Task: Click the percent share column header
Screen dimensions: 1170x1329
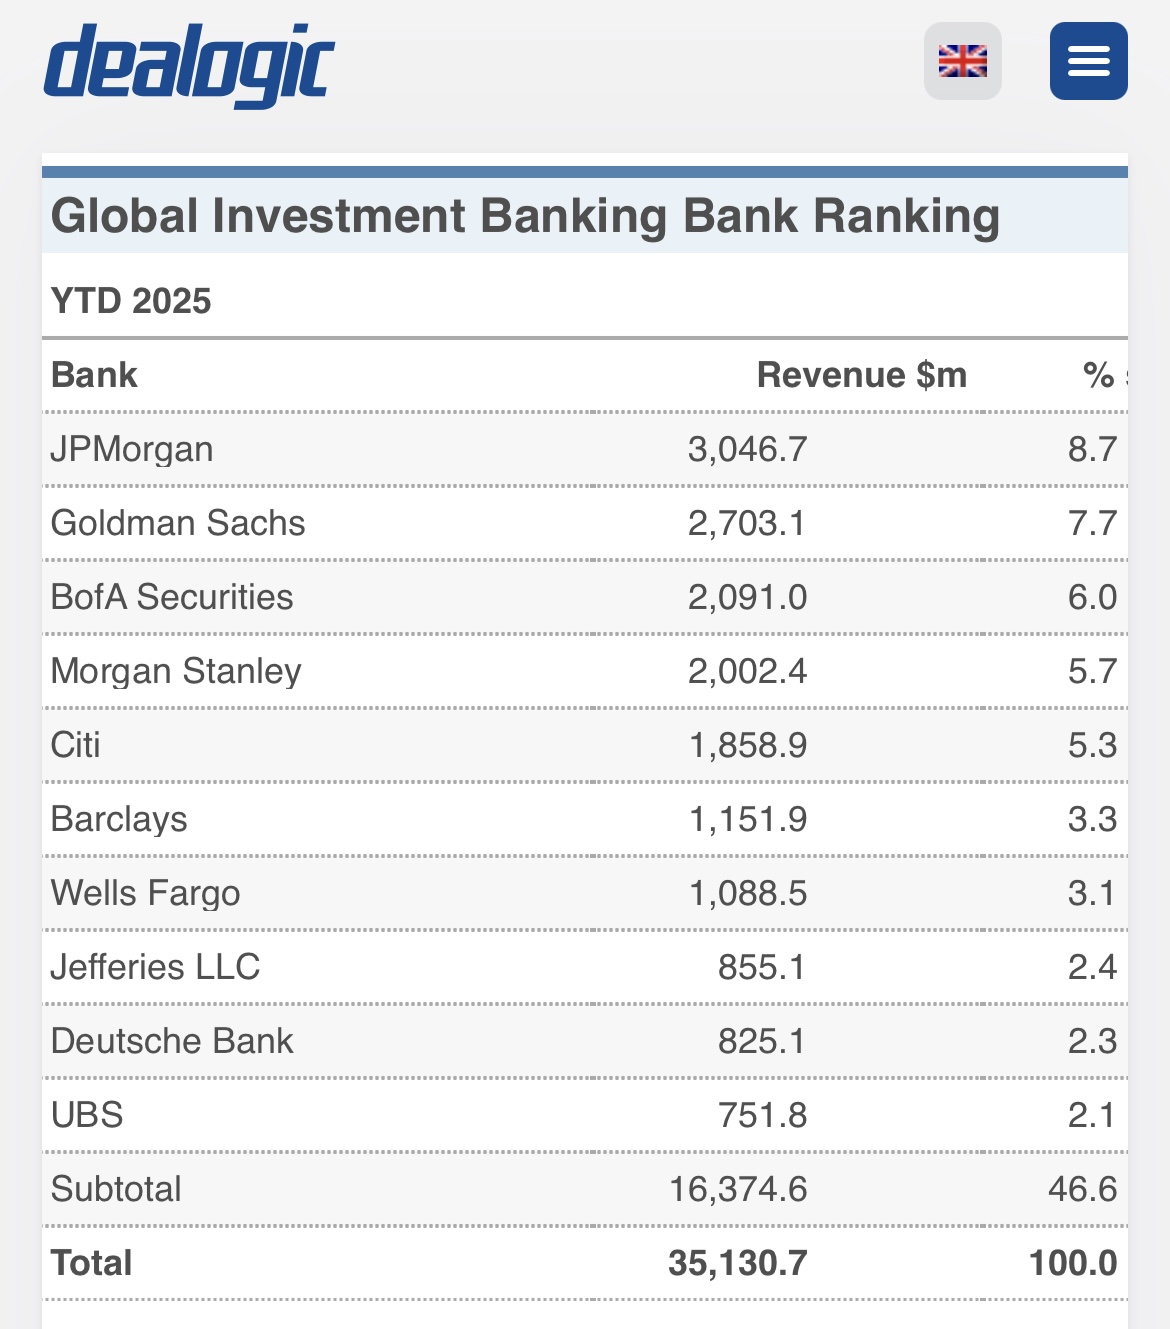Action: (1097, 375)
